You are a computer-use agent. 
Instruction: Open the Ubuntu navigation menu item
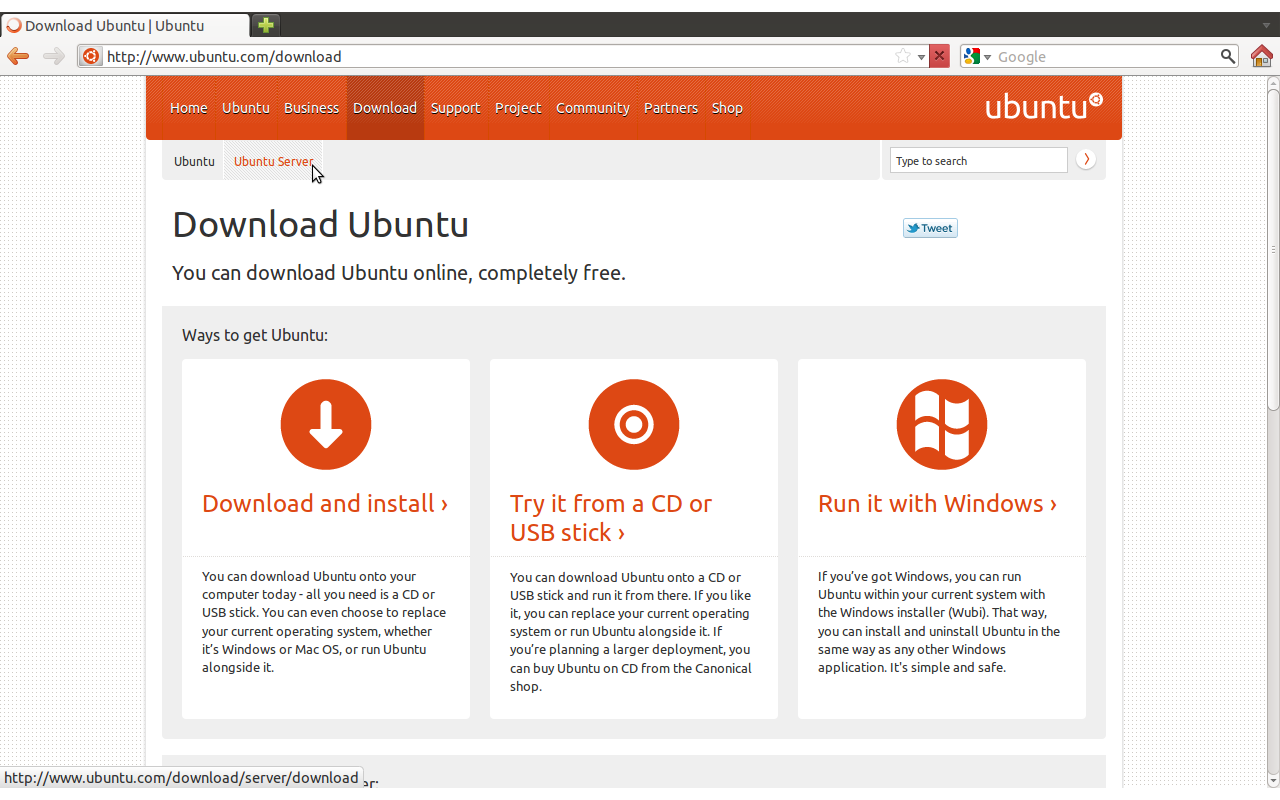(x=246, y=108)
